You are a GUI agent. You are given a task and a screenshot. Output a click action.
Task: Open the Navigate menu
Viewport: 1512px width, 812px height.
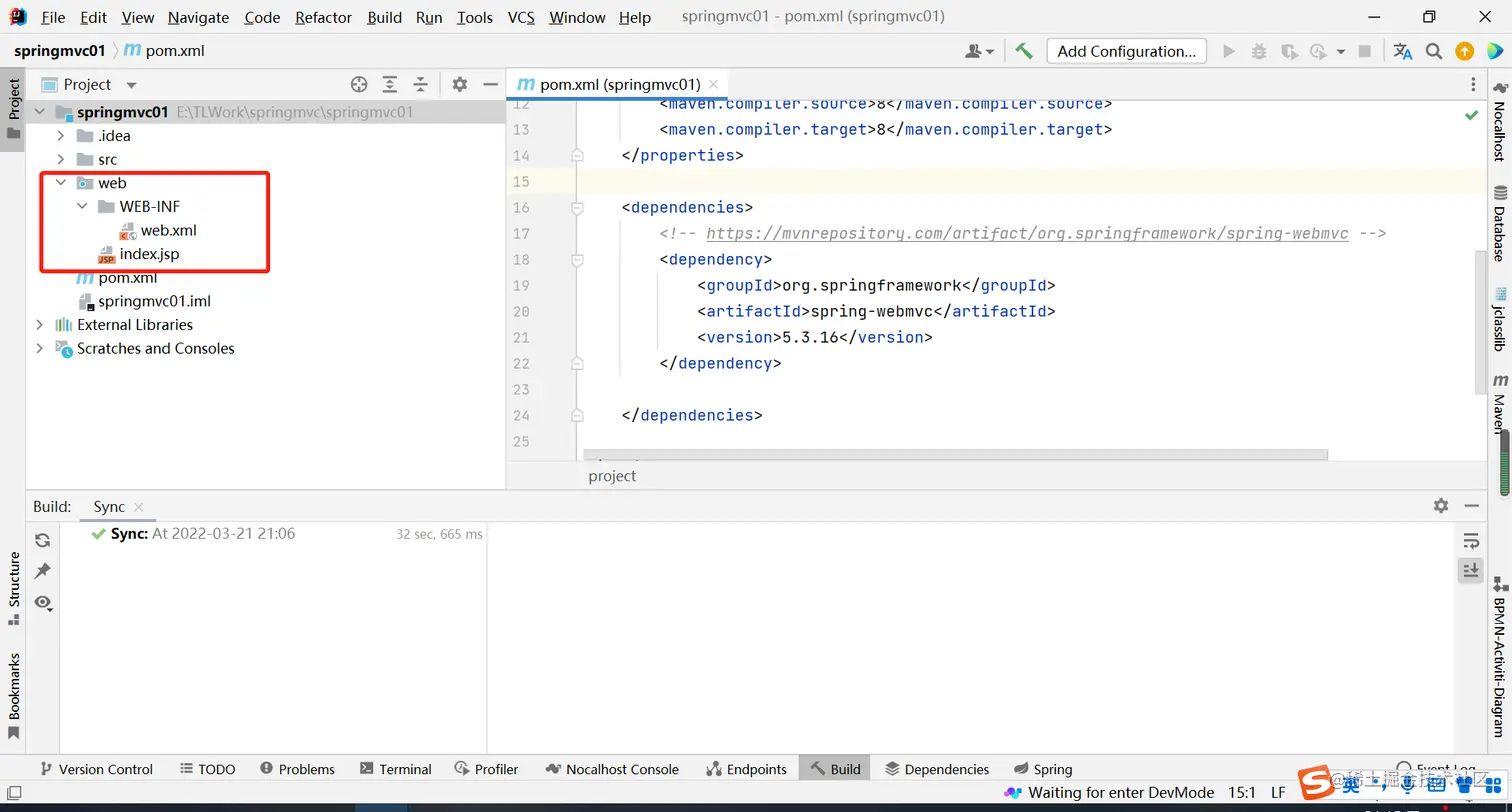click(198, 17)
